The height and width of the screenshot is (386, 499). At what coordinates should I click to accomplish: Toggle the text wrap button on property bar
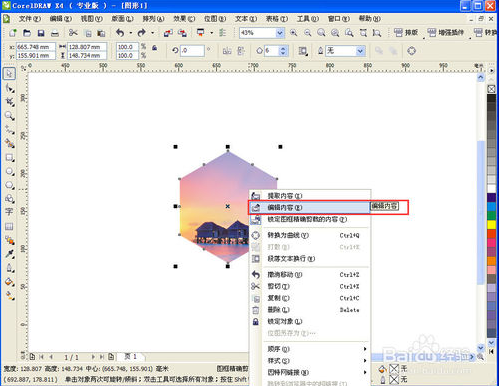coord(303,51)
